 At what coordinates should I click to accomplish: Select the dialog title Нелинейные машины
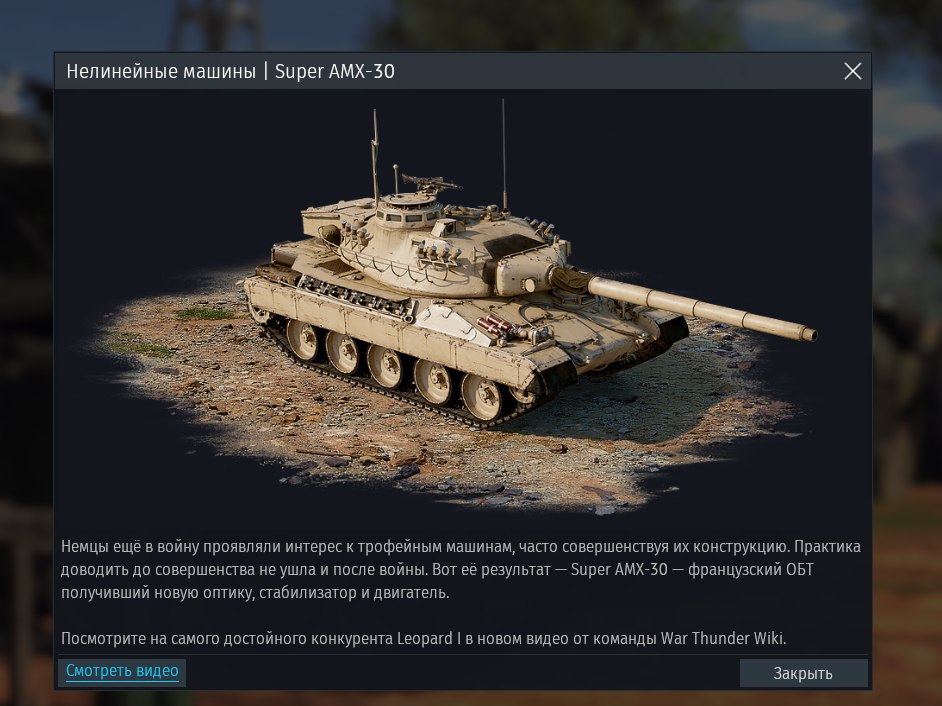click(x=161, y=71)
